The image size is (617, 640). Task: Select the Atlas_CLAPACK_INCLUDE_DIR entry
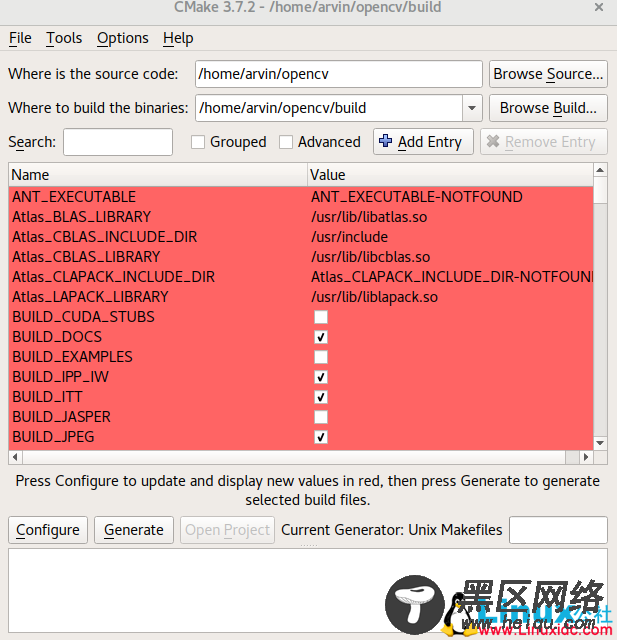tap(113, 277)
